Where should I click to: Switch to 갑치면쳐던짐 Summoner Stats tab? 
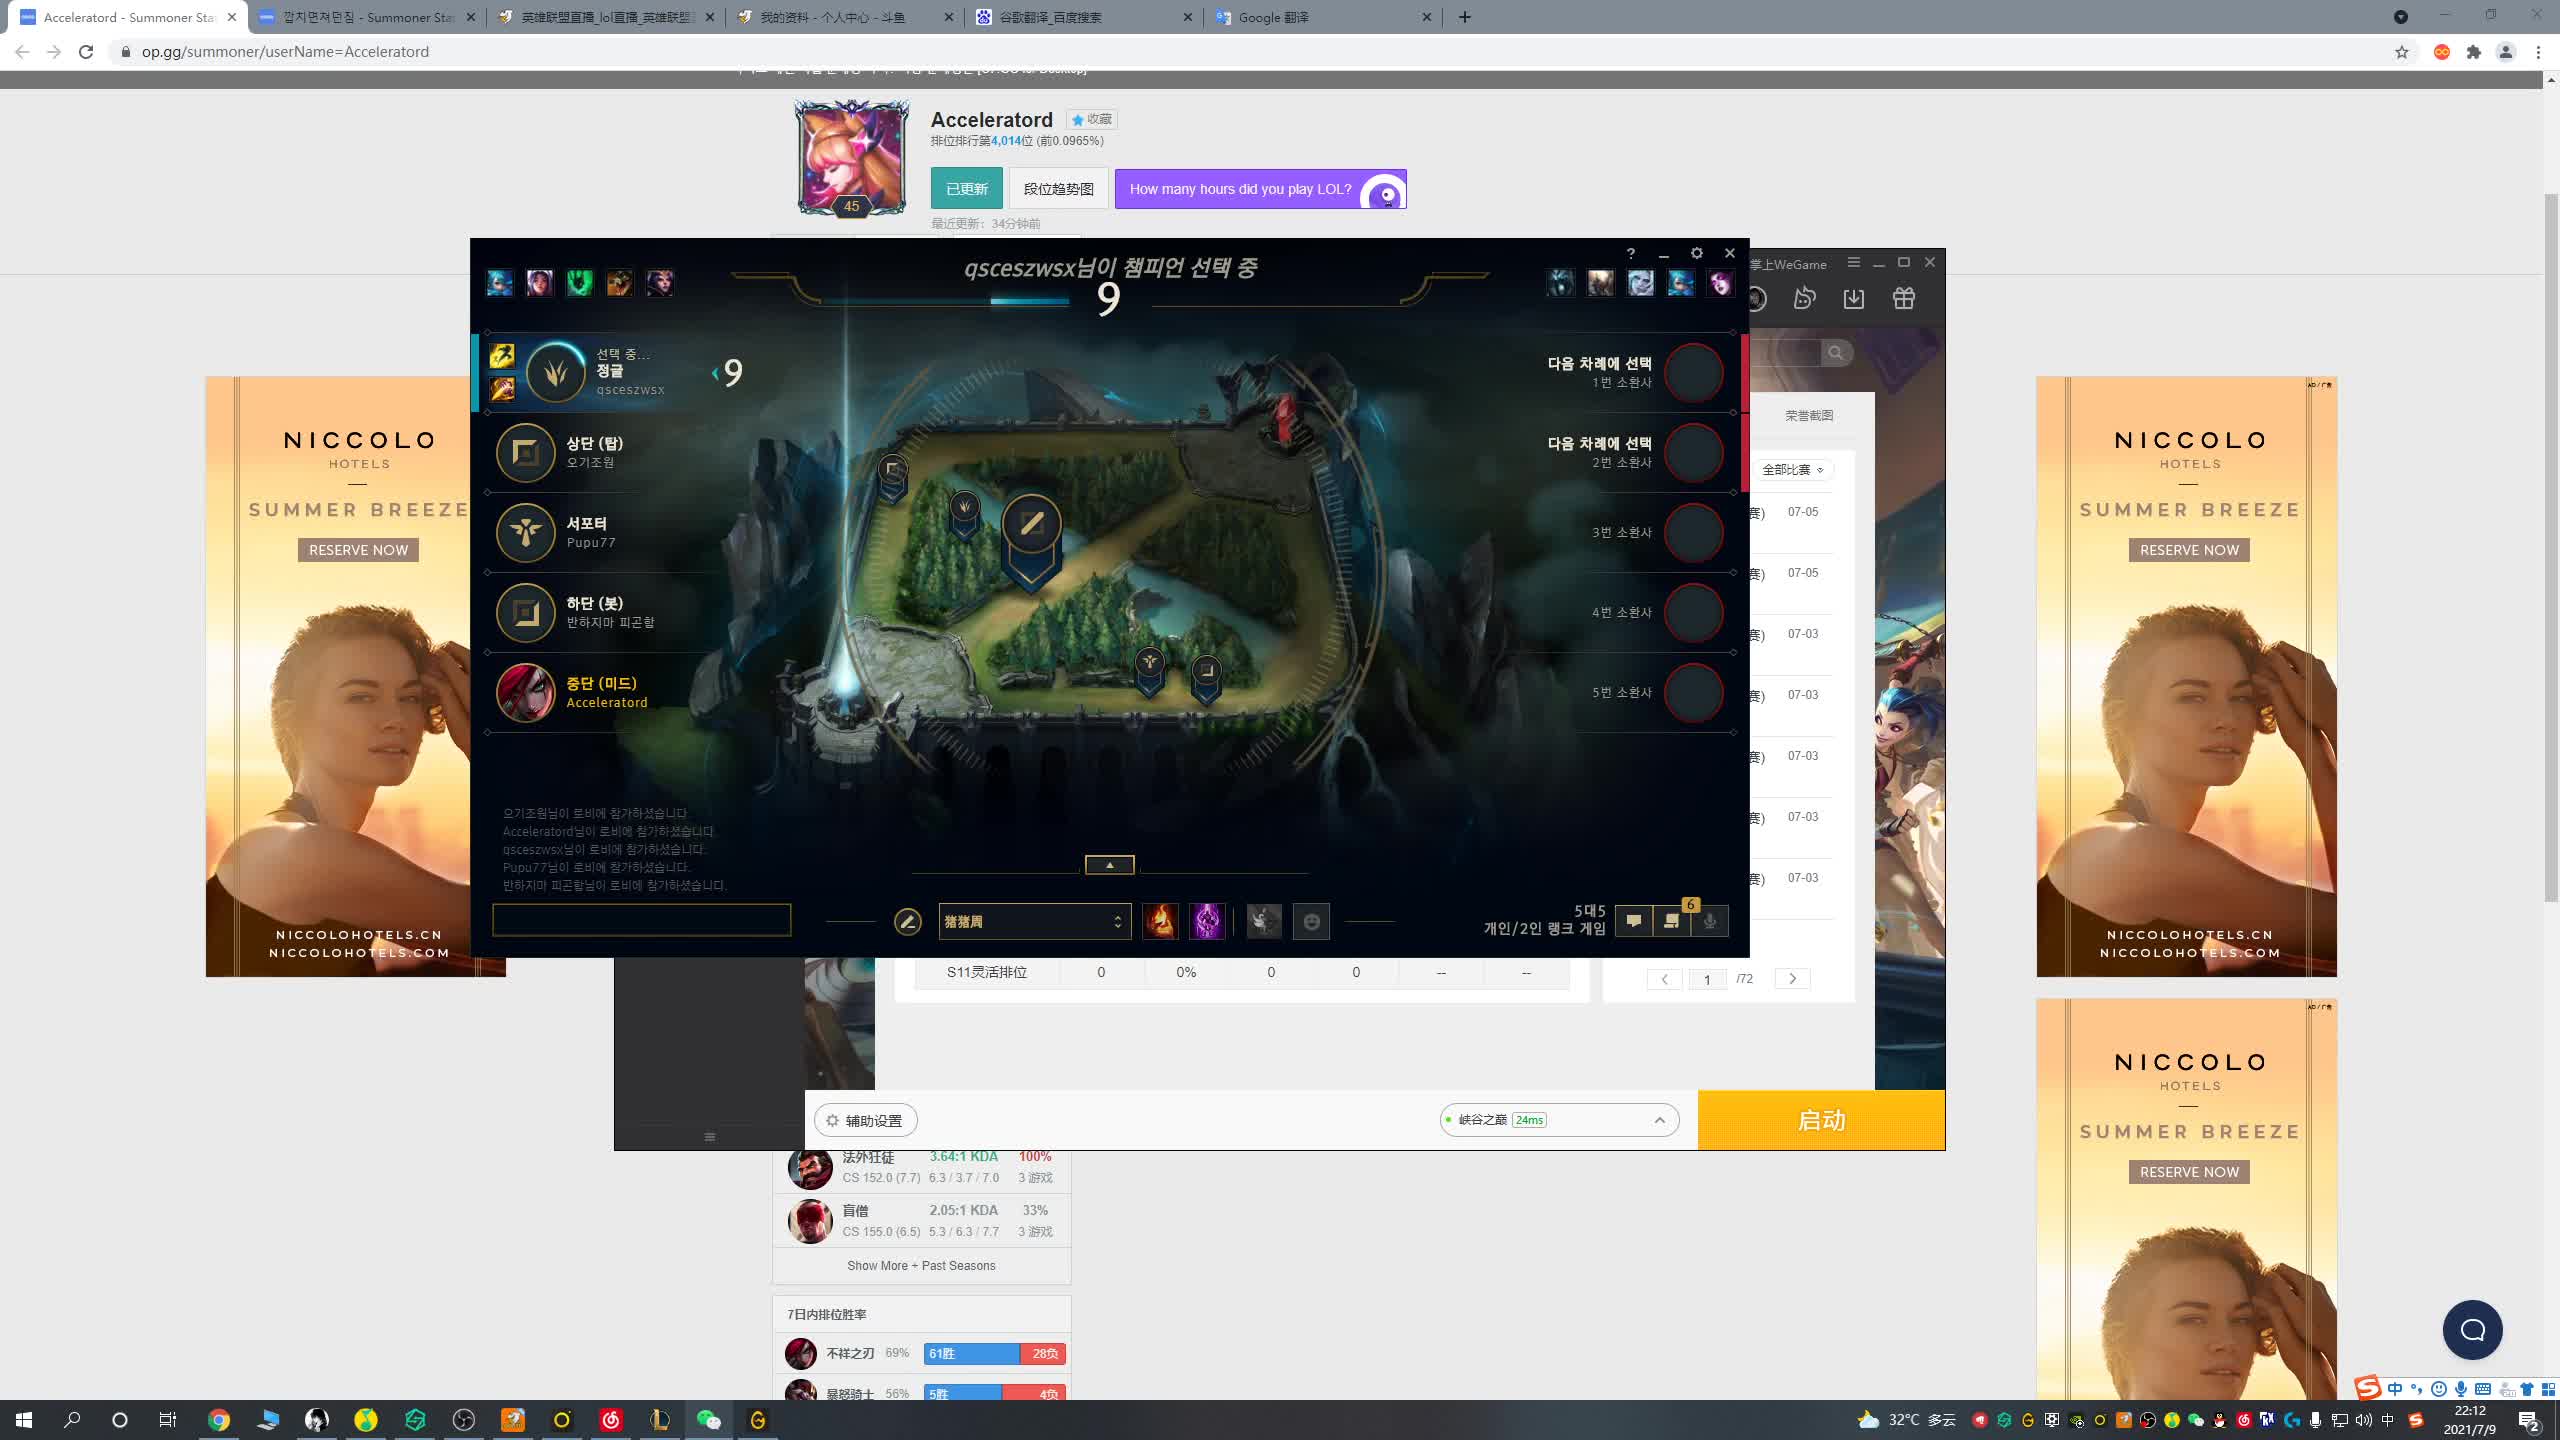366,17
